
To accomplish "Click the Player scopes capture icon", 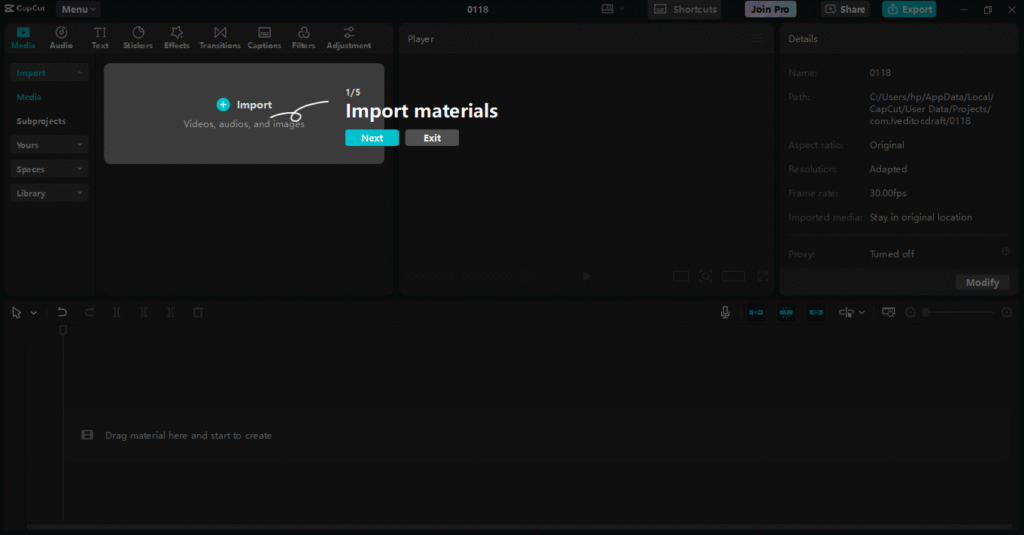I will point(705,276).
